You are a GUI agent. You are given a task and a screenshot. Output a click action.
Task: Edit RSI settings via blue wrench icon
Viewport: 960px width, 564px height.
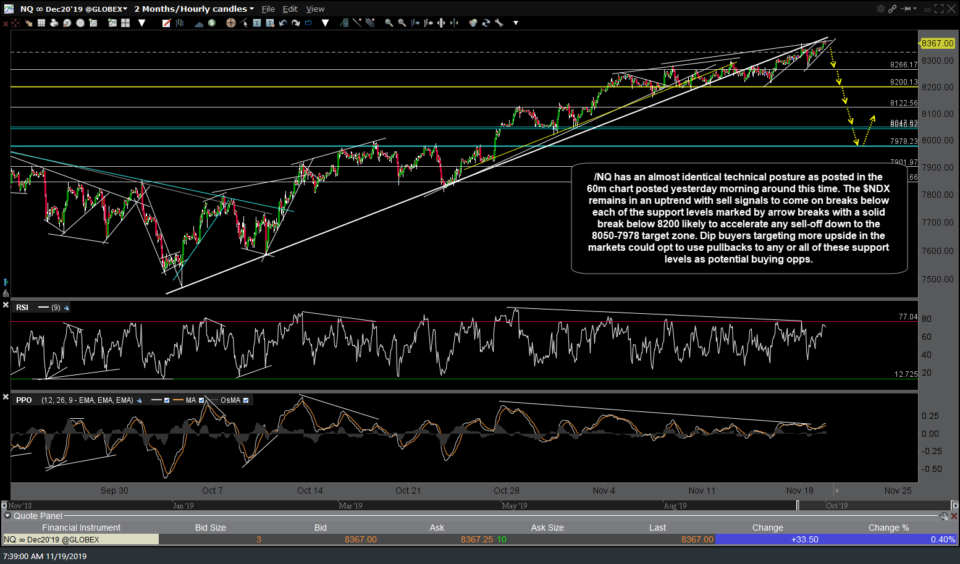[x=66, y=307]
